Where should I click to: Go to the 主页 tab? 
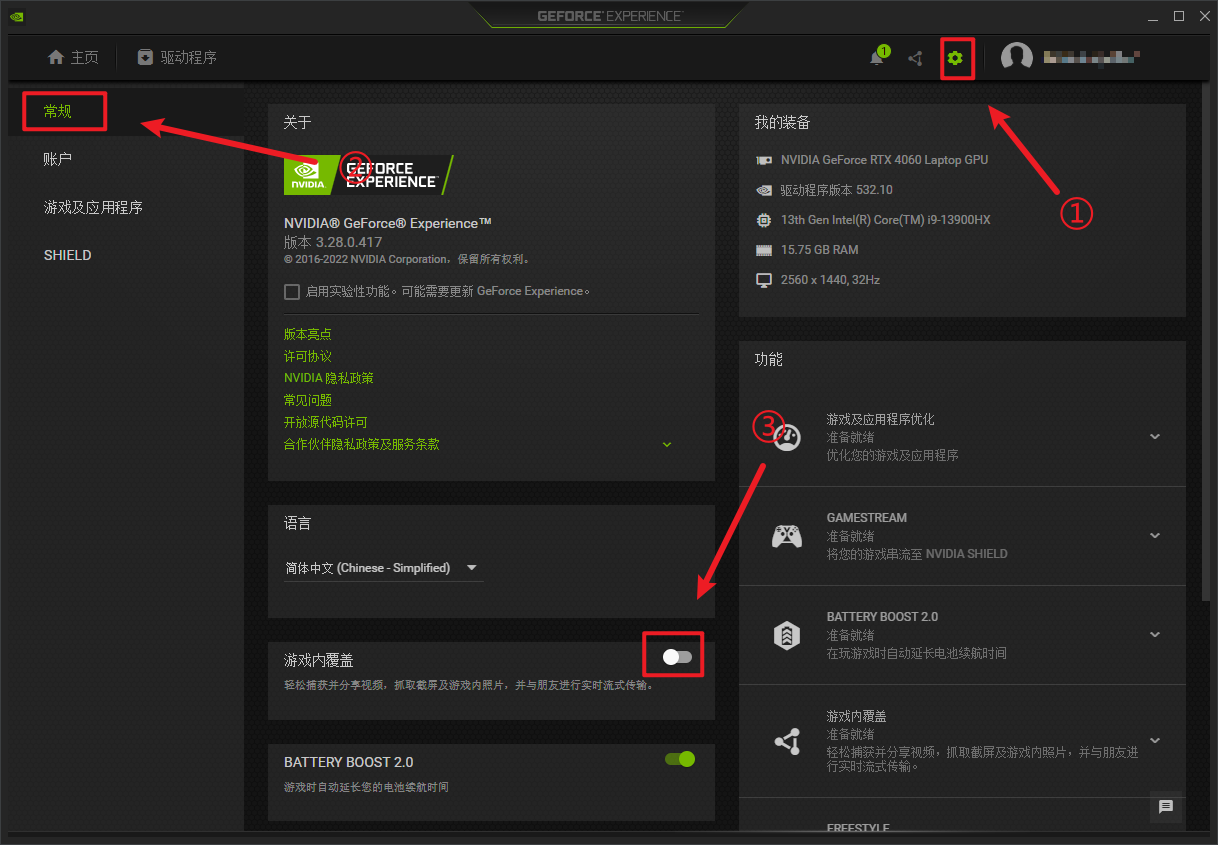73,57
